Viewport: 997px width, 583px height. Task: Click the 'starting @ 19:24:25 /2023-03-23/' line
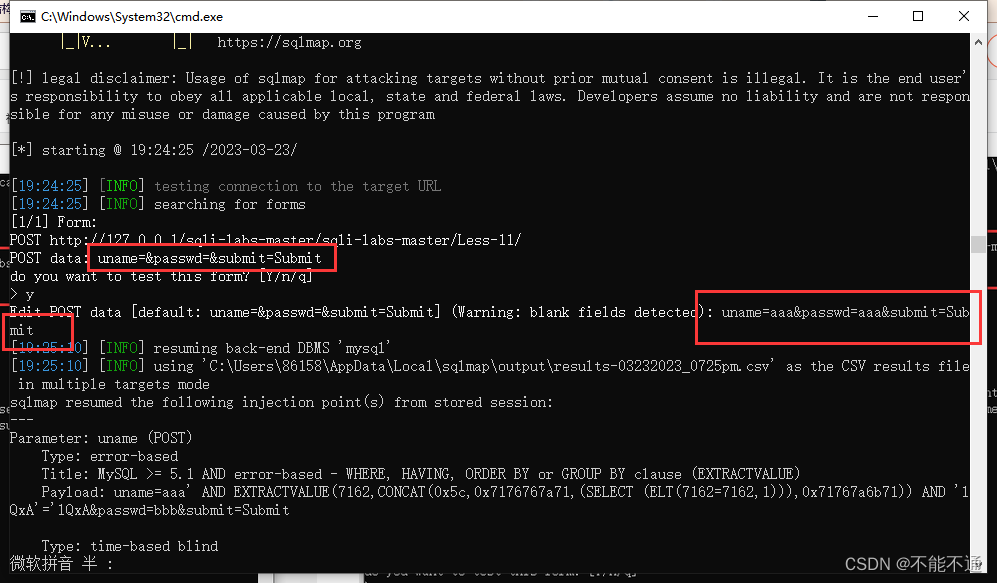click(x=155, y=150)
